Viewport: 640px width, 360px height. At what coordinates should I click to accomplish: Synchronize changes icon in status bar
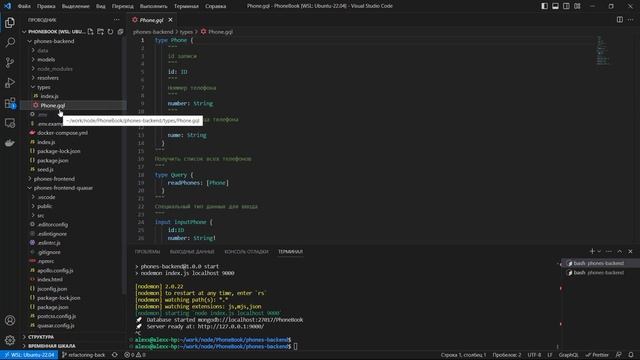(115, 355)
